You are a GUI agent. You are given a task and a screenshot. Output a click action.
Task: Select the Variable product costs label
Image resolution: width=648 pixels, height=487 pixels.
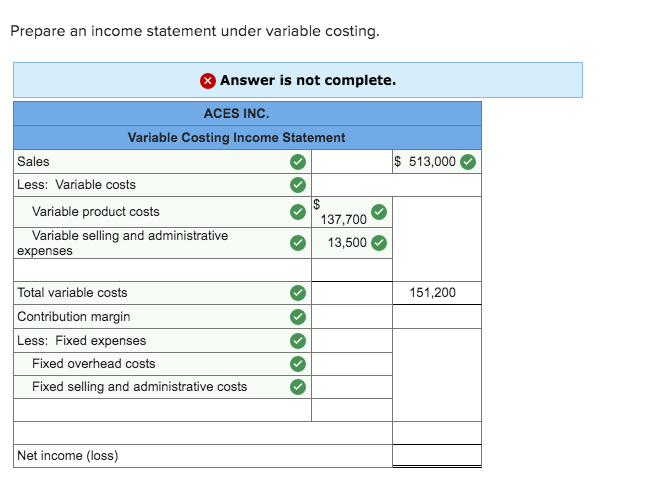(95, 212)
